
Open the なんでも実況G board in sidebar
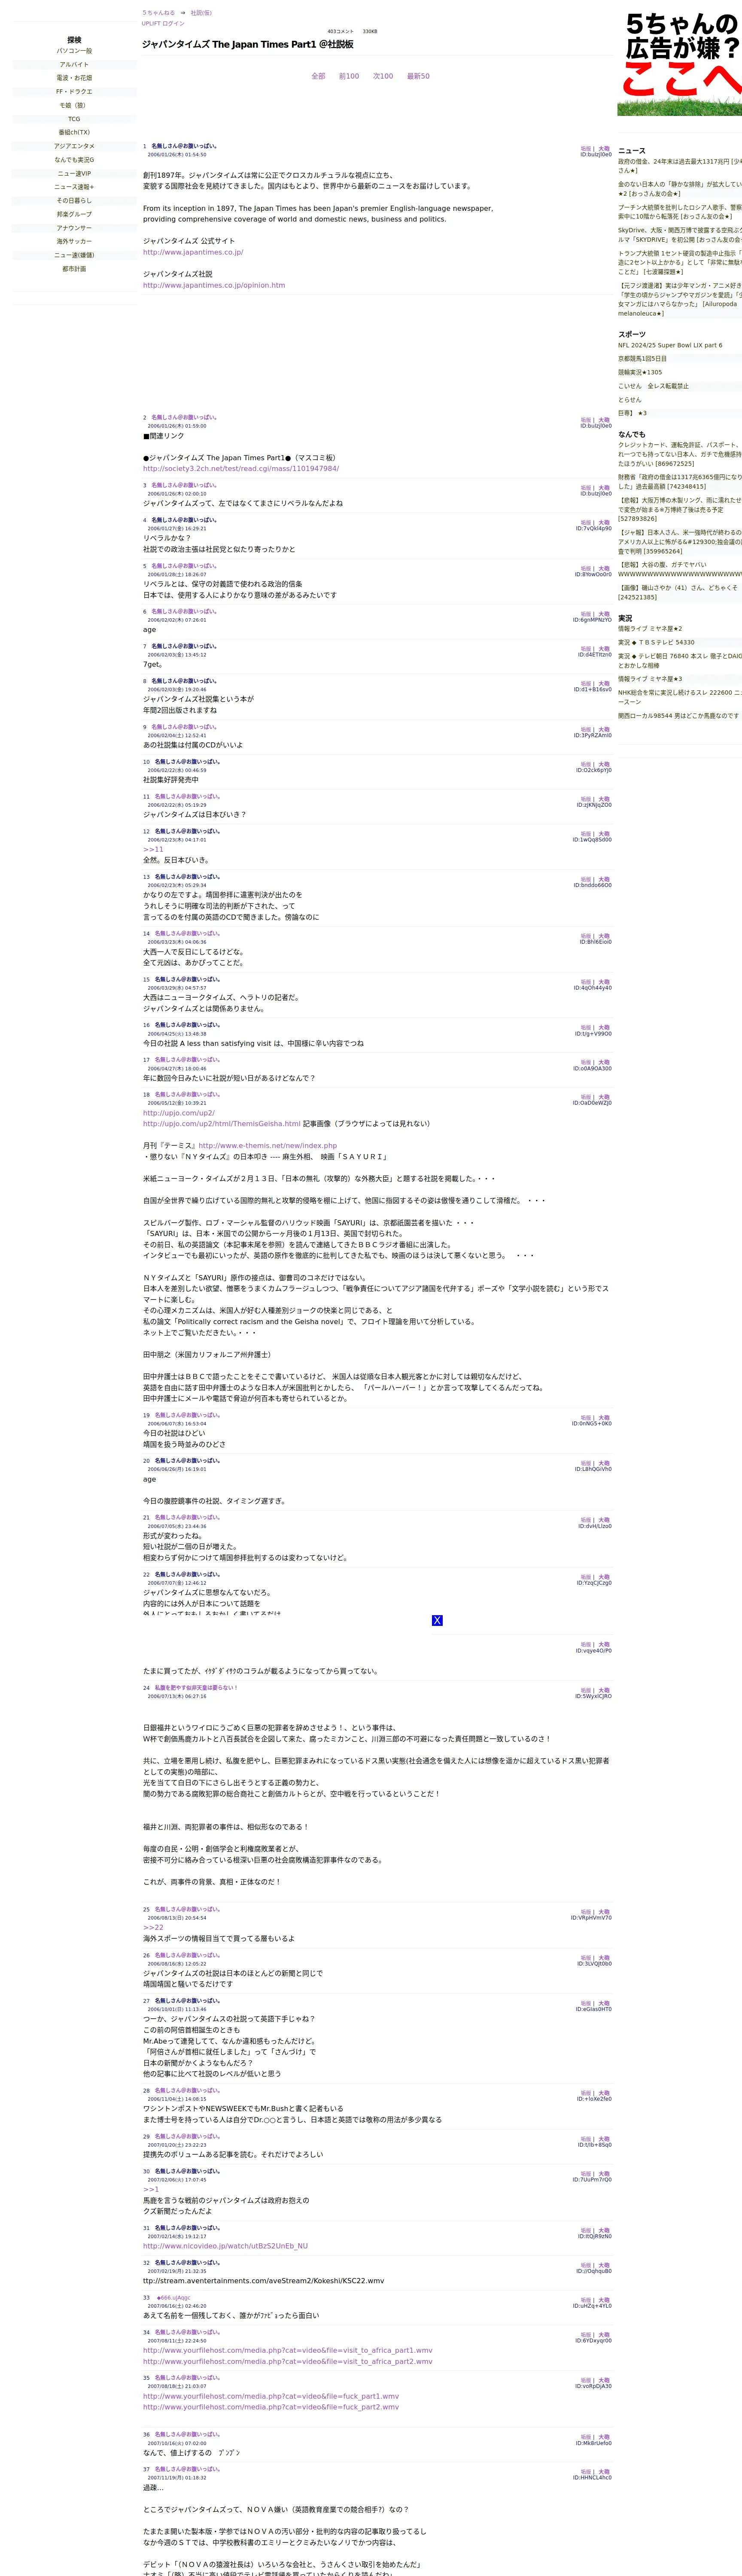(x=74, y=160)
